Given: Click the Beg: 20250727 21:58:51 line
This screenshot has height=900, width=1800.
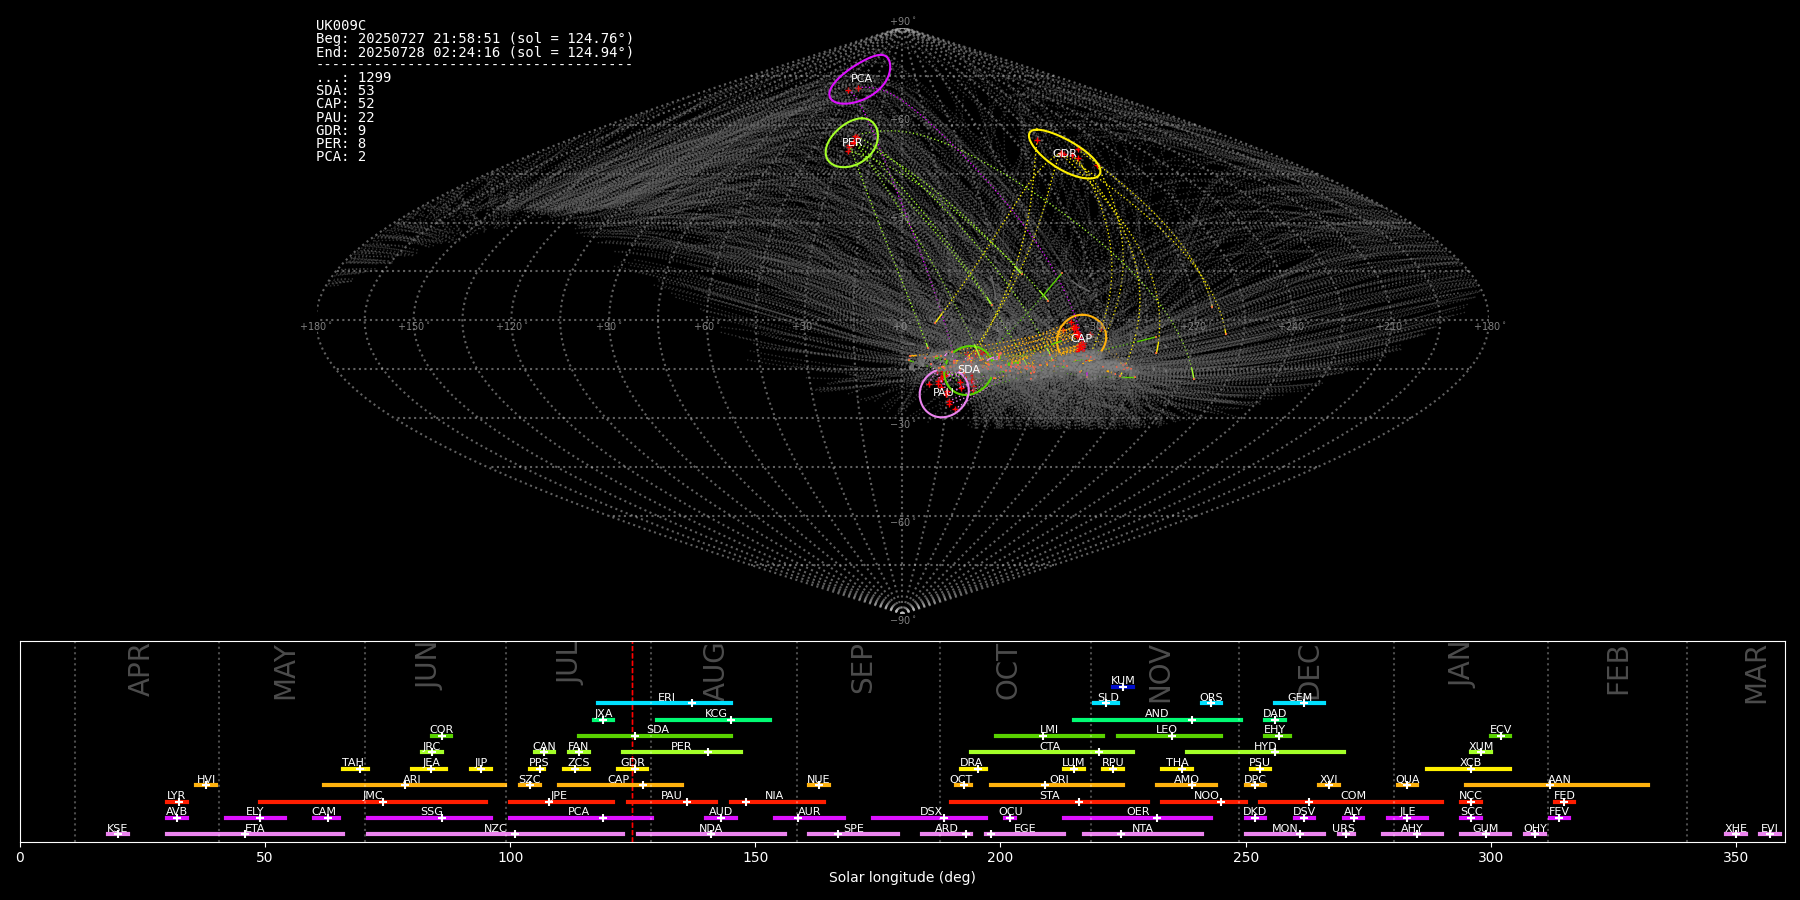Looking at the screenshot, I should pos(475,39).
